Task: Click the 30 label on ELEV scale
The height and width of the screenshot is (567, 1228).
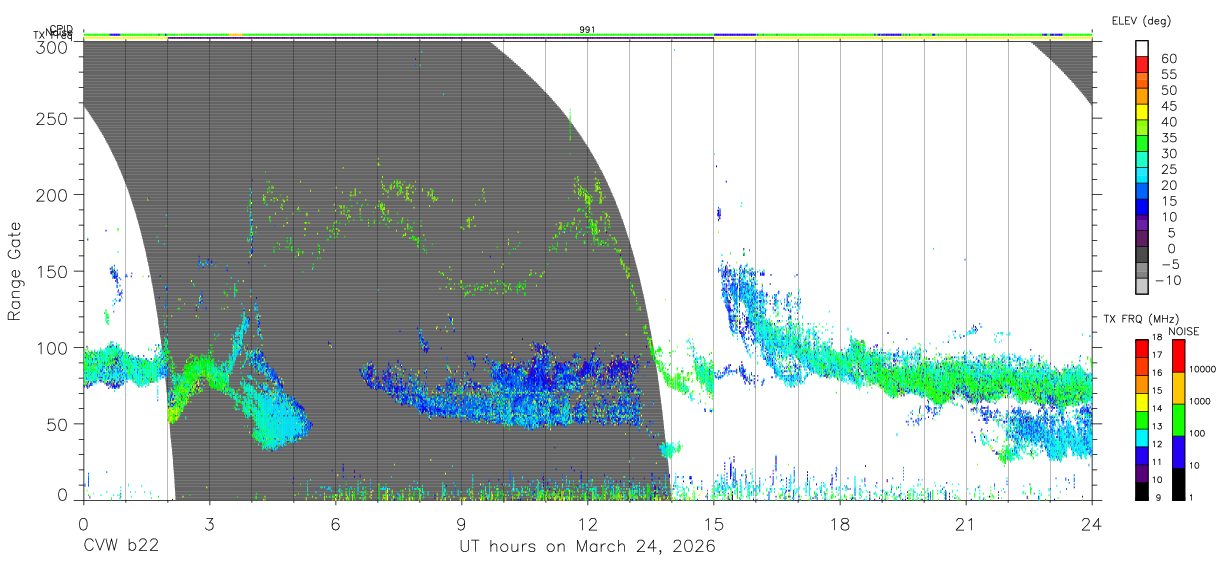Action: coord(1167,153)
